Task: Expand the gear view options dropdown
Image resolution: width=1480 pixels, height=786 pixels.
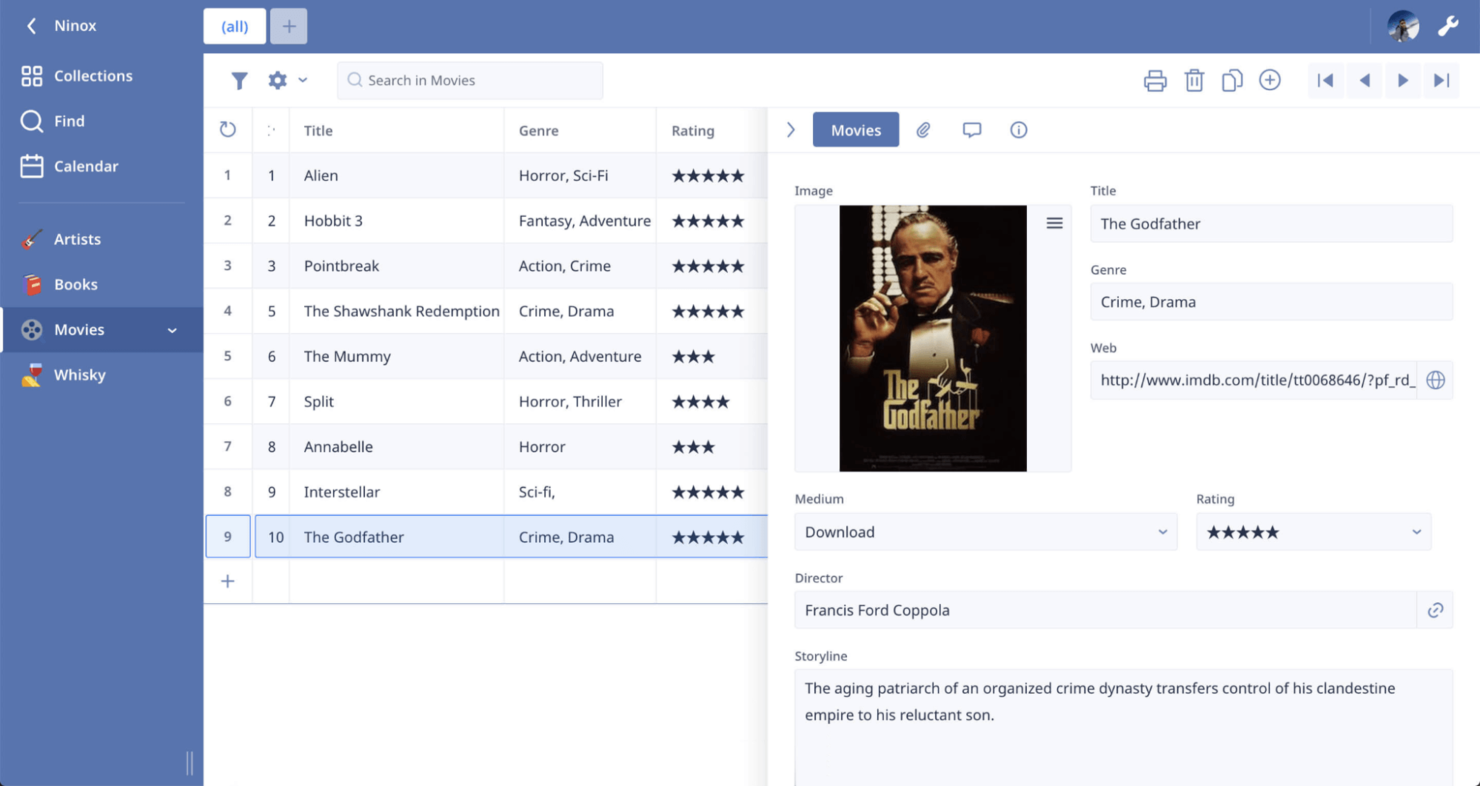Action: 287,81
